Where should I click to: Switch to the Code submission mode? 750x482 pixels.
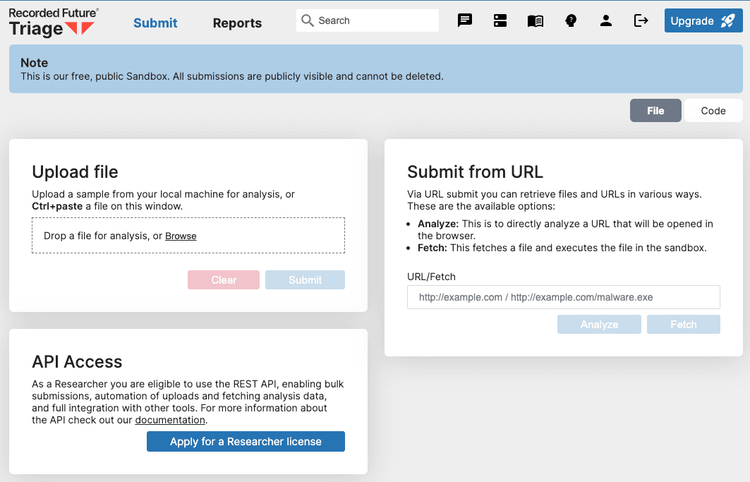coord(713,111)
